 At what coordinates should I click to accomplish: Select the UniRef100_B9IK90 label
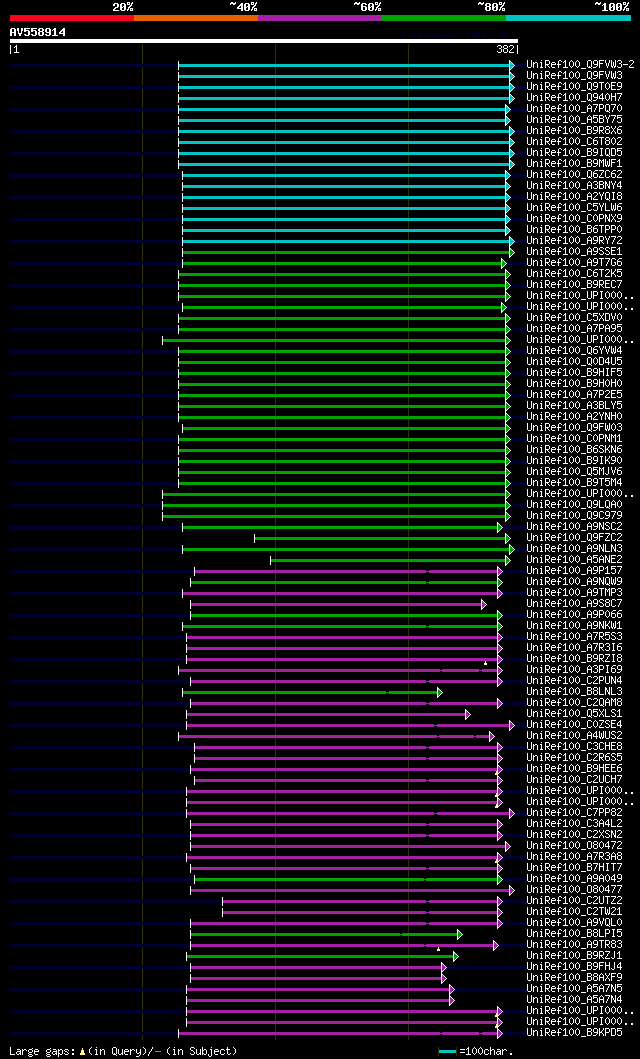pyautogui.click(x=575, y=461)
